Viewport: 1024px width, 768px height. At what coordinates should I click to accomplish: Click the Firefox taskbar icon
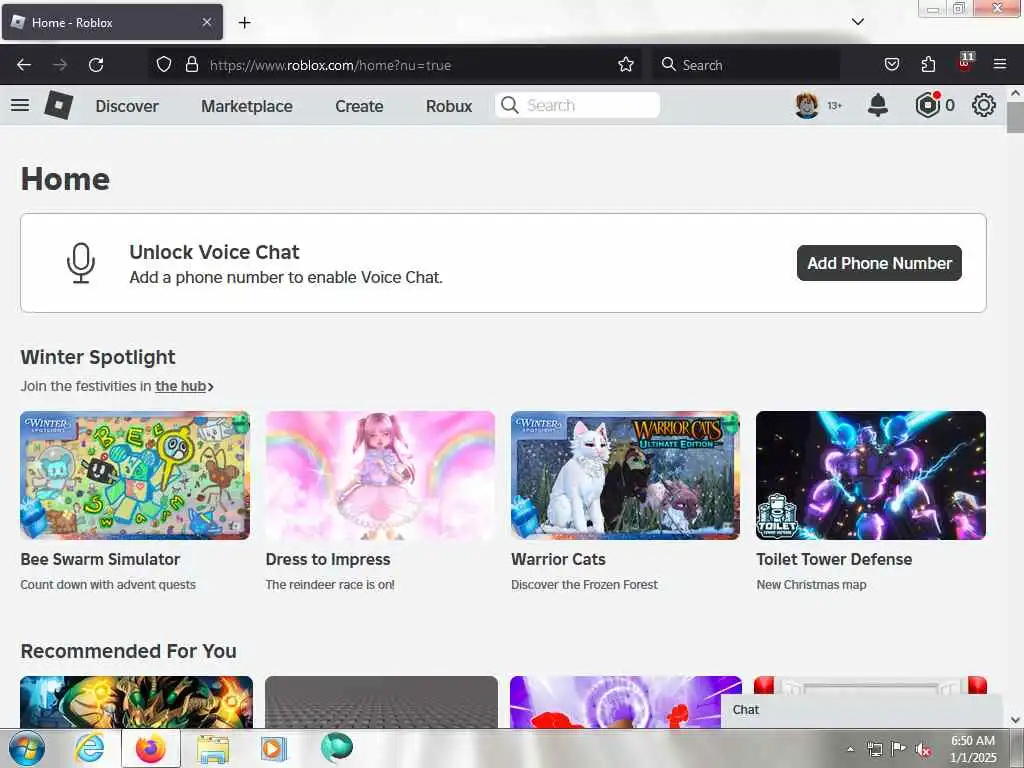[x=151, y=748]
